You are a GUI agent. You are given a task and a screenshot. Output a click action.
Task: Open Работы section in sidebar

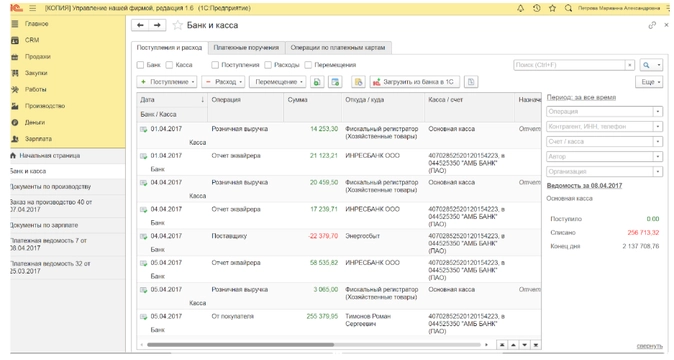[x=35, y=89]
